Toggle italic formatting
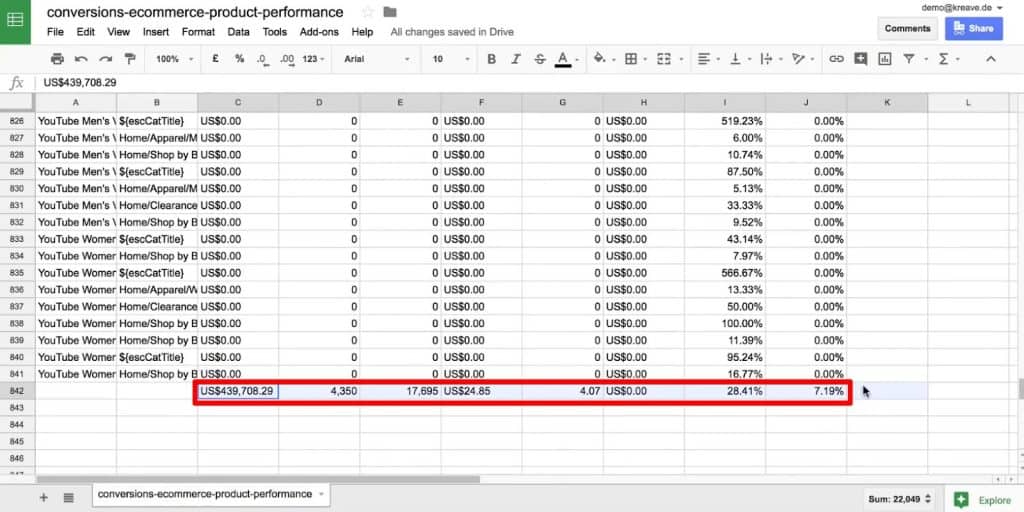 [516, 59]
